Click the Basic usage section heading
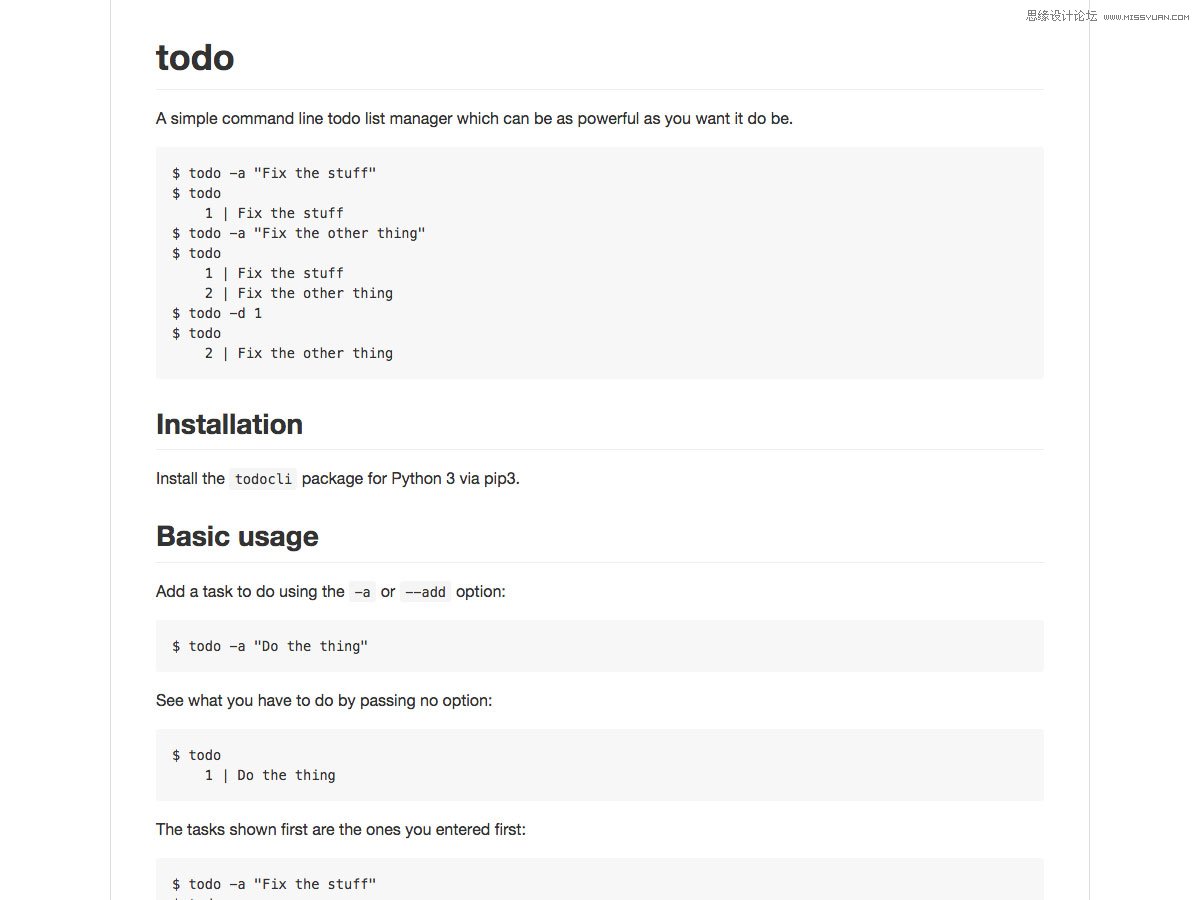Image resolution: width=1200 pixels, height=900 pixels. pos(237,536)
